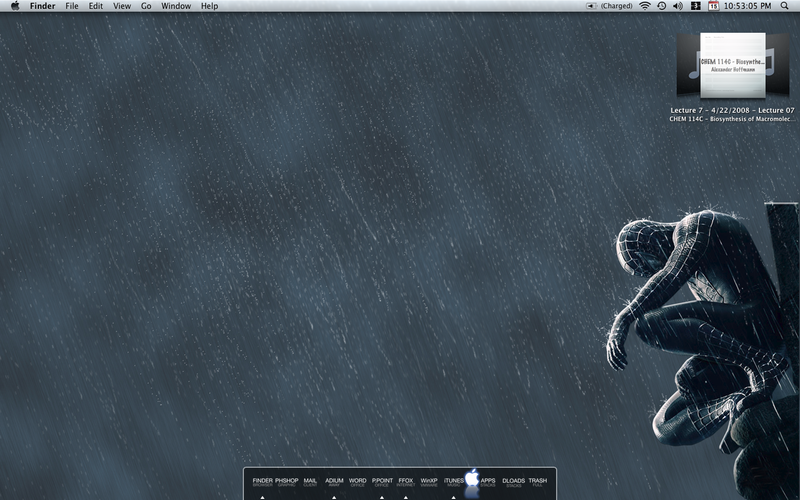Open the Finder application menu

(x=42, y=6)
